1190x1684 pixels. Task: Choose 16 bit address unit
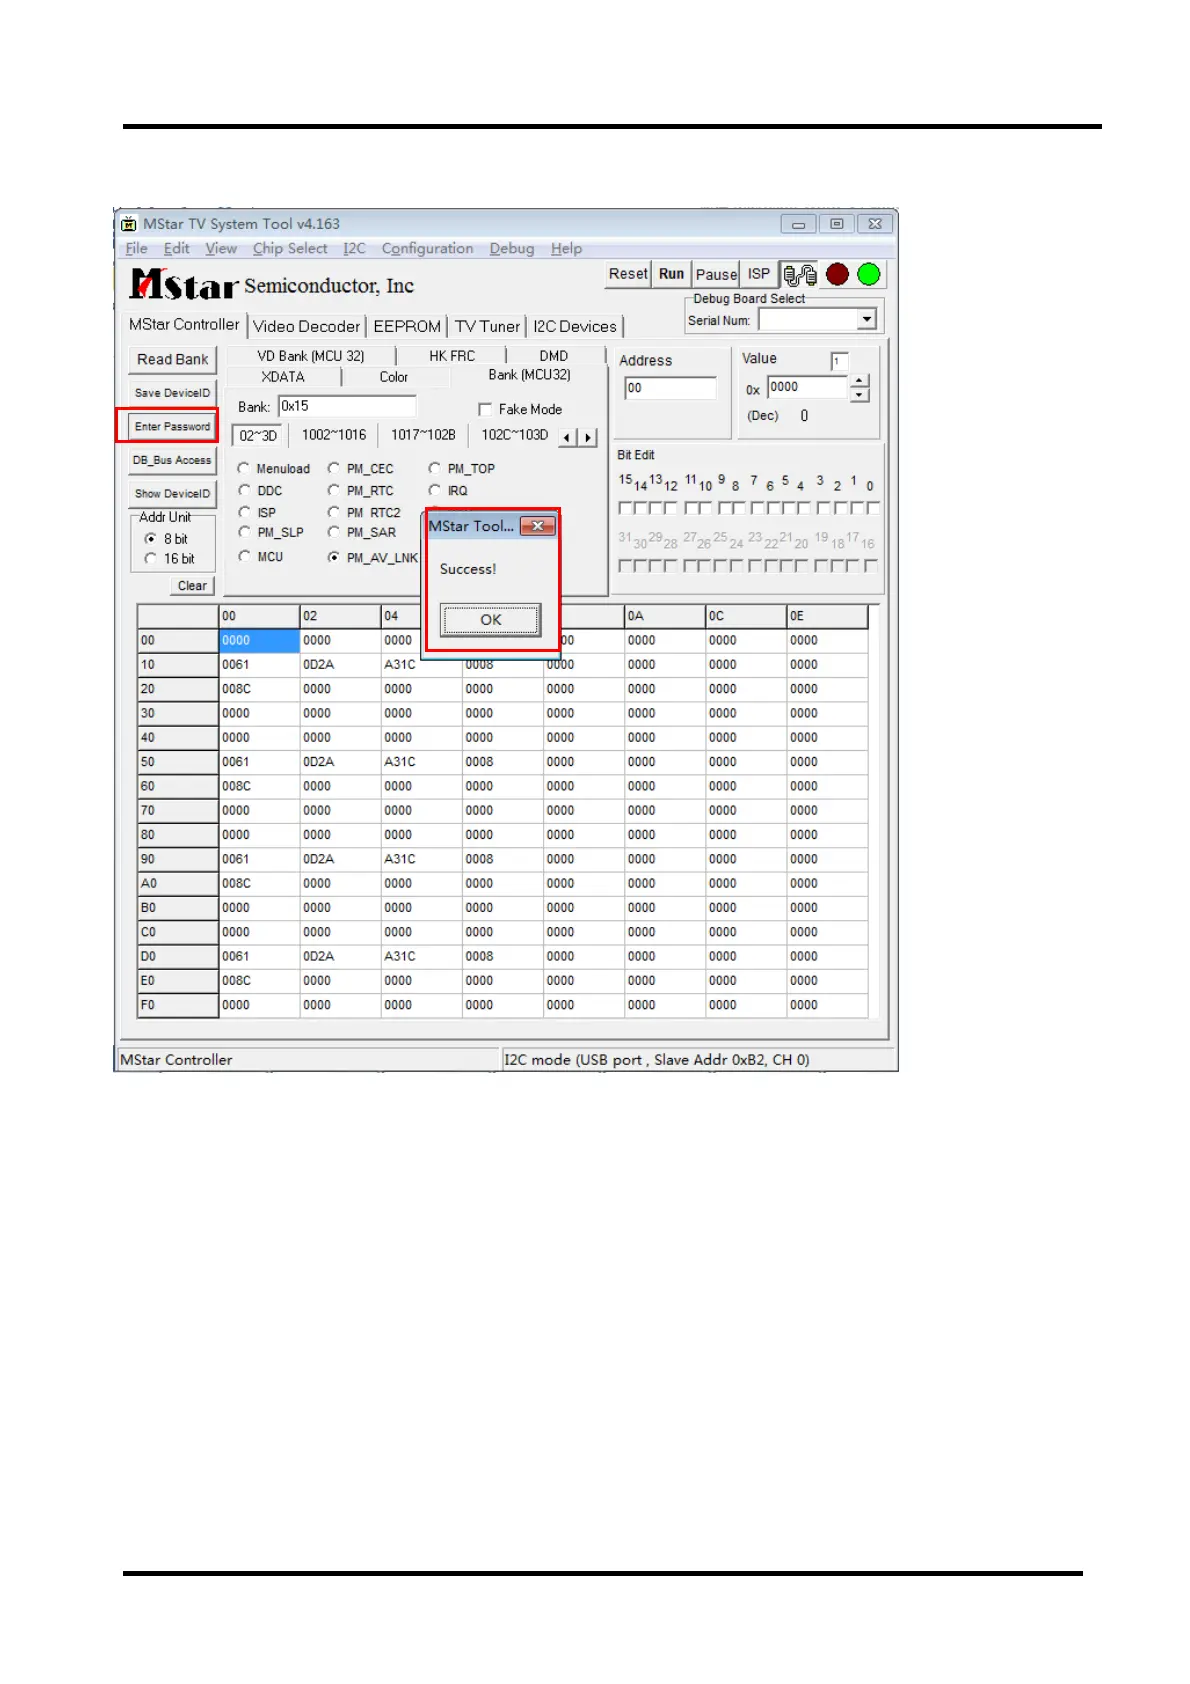(150, 559)
